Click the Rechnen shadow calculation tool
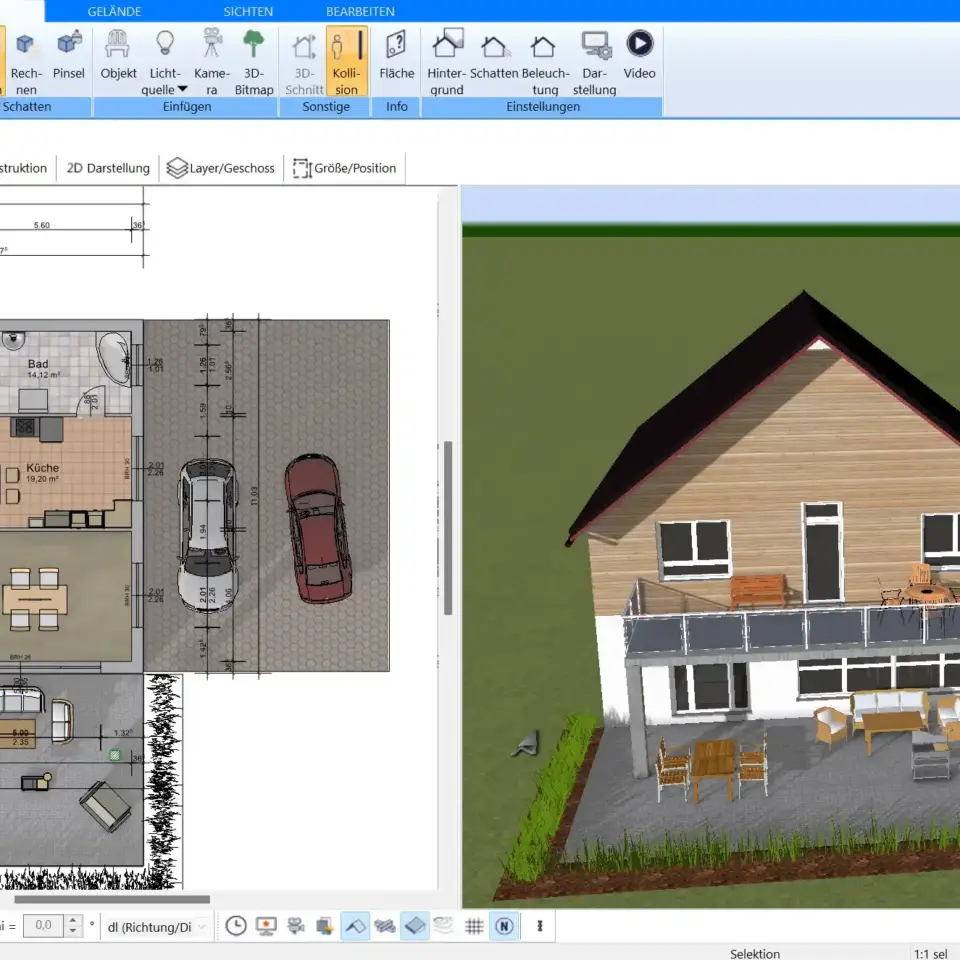Viewport: 960px width, 960px height. pos(26,61)
